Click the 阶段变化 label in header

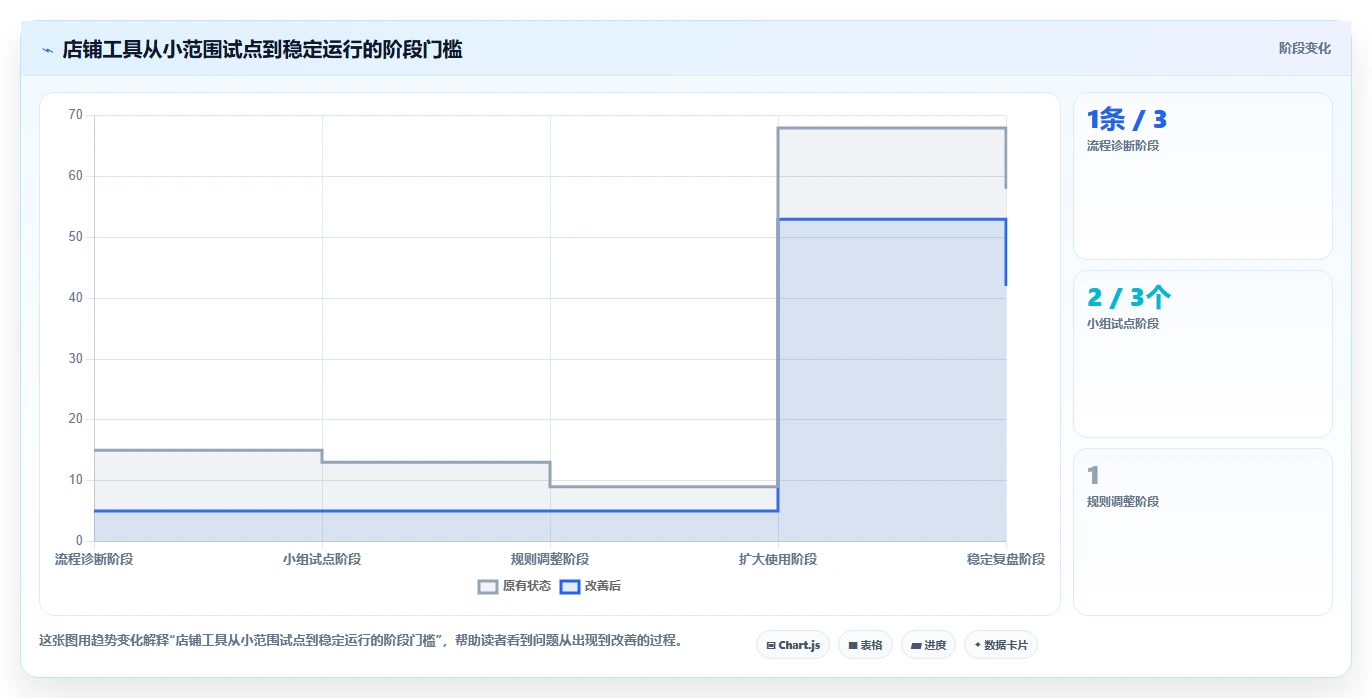[1304, 48]
